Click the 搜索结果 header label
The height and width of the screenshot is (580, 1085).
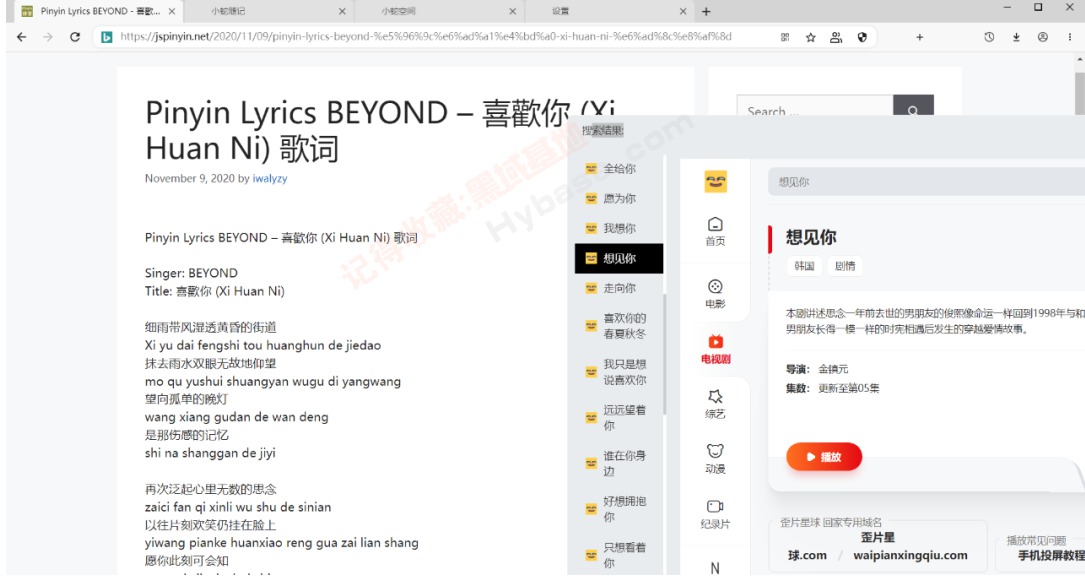click(603, 130)
